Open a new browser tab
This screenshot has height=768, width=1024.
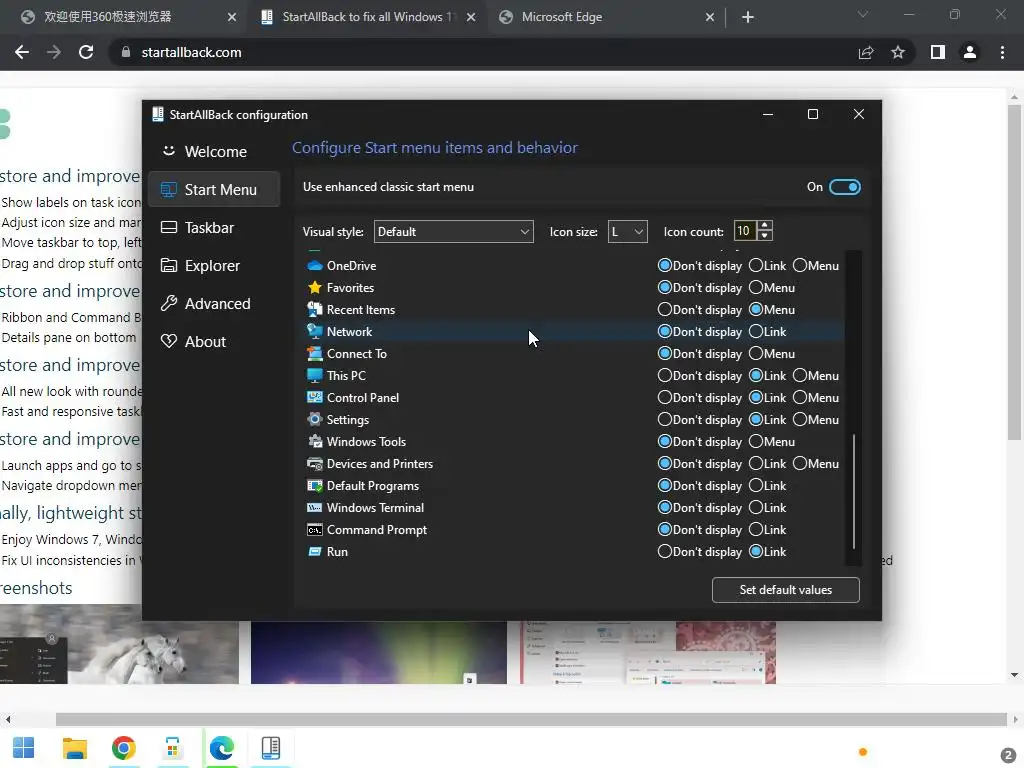(x=748, y=18)
